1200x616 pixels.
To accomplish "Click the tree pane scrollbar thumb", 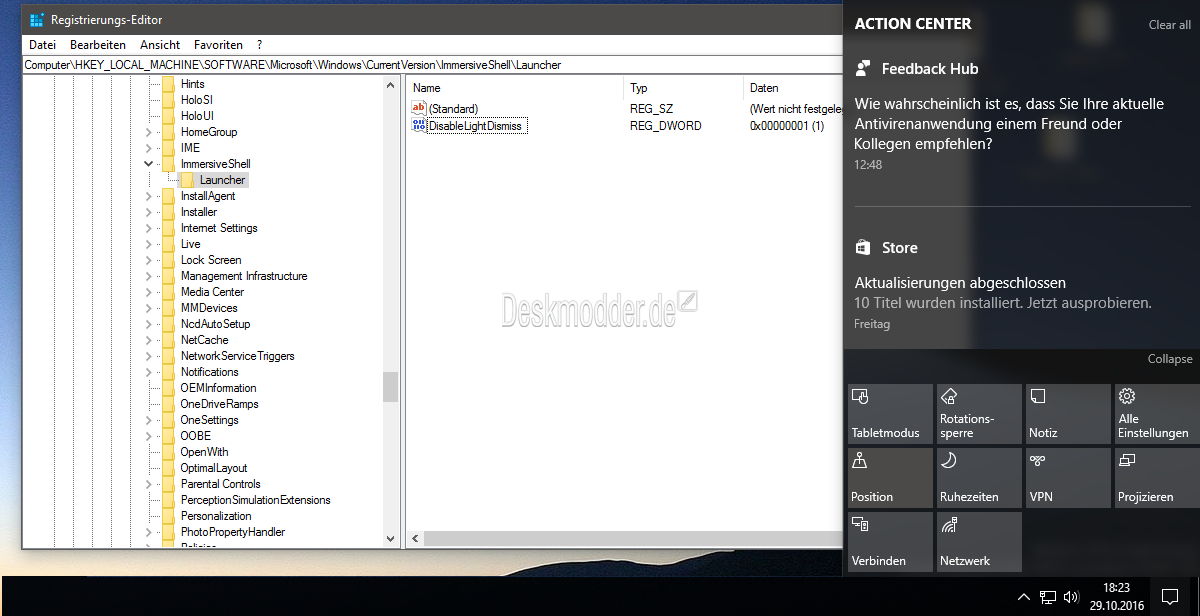I will 390,387.
